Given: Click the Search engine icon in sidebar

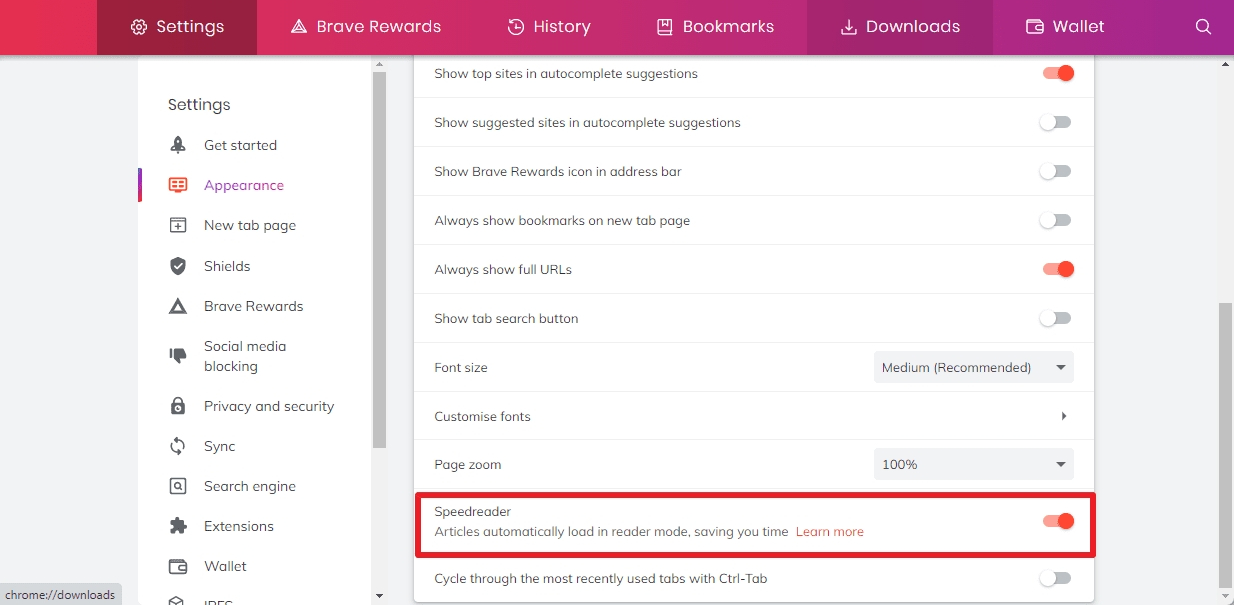Looking at the screenshot, I should 178,486.
